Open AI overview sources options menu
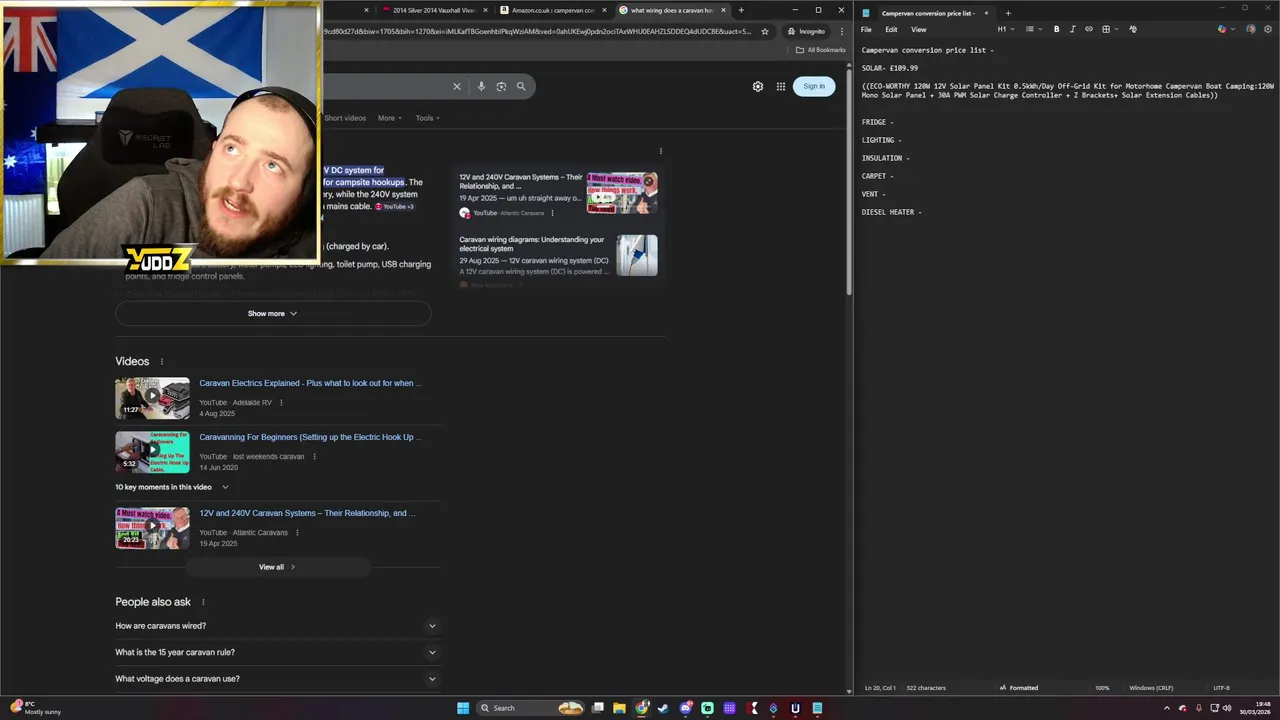 point(660,151)
